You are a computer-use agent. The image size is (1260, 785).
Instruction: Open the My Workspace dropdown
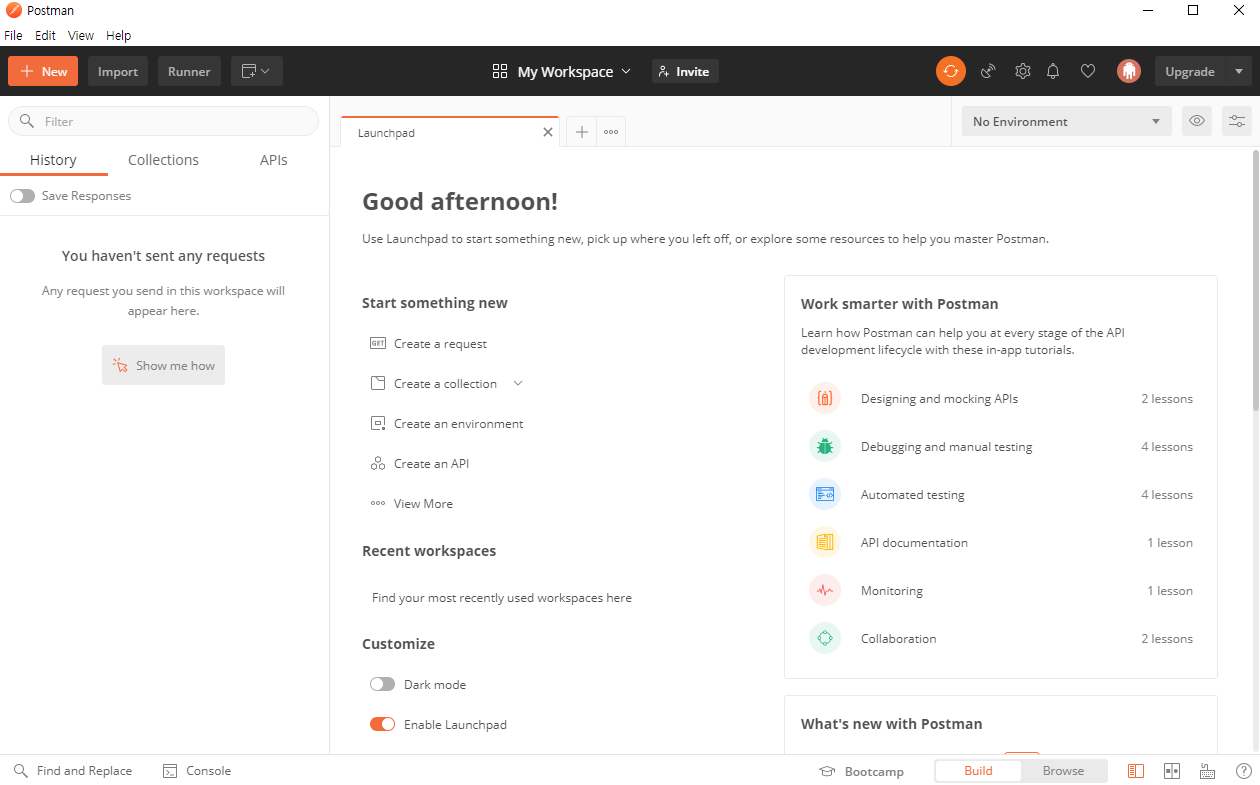point(562,71)
